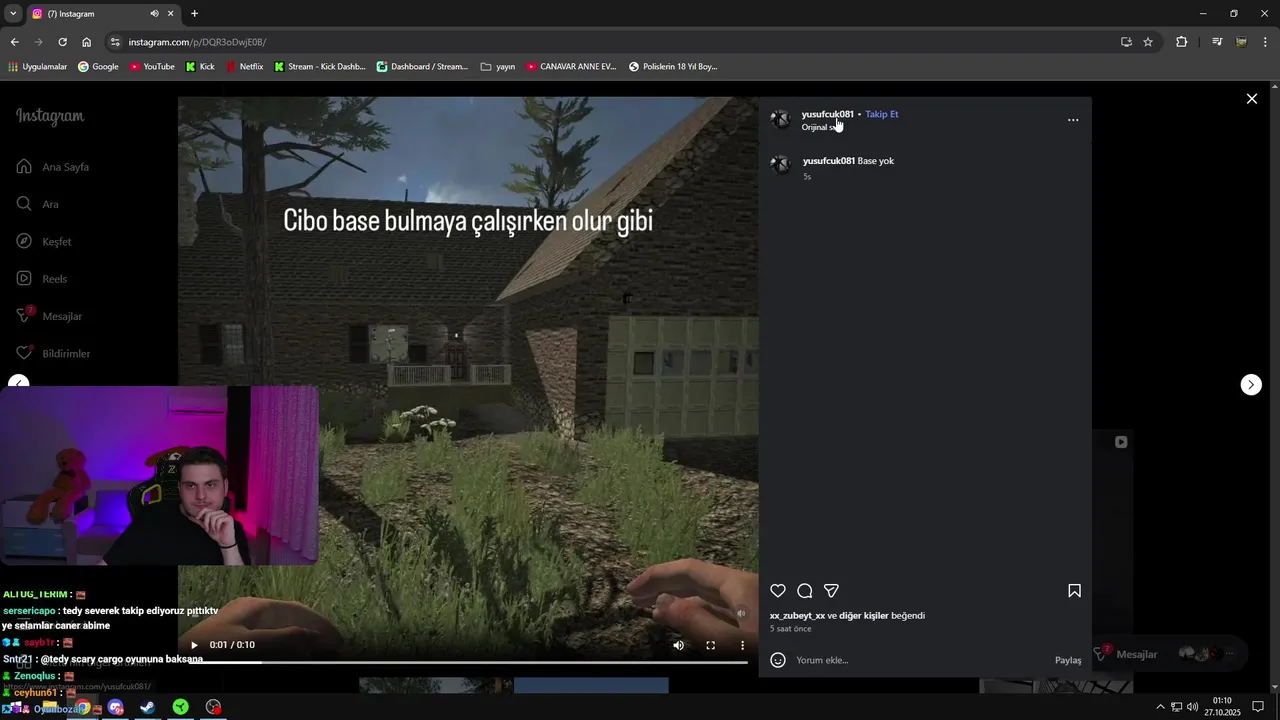Open YouTube bookmark

151,67
